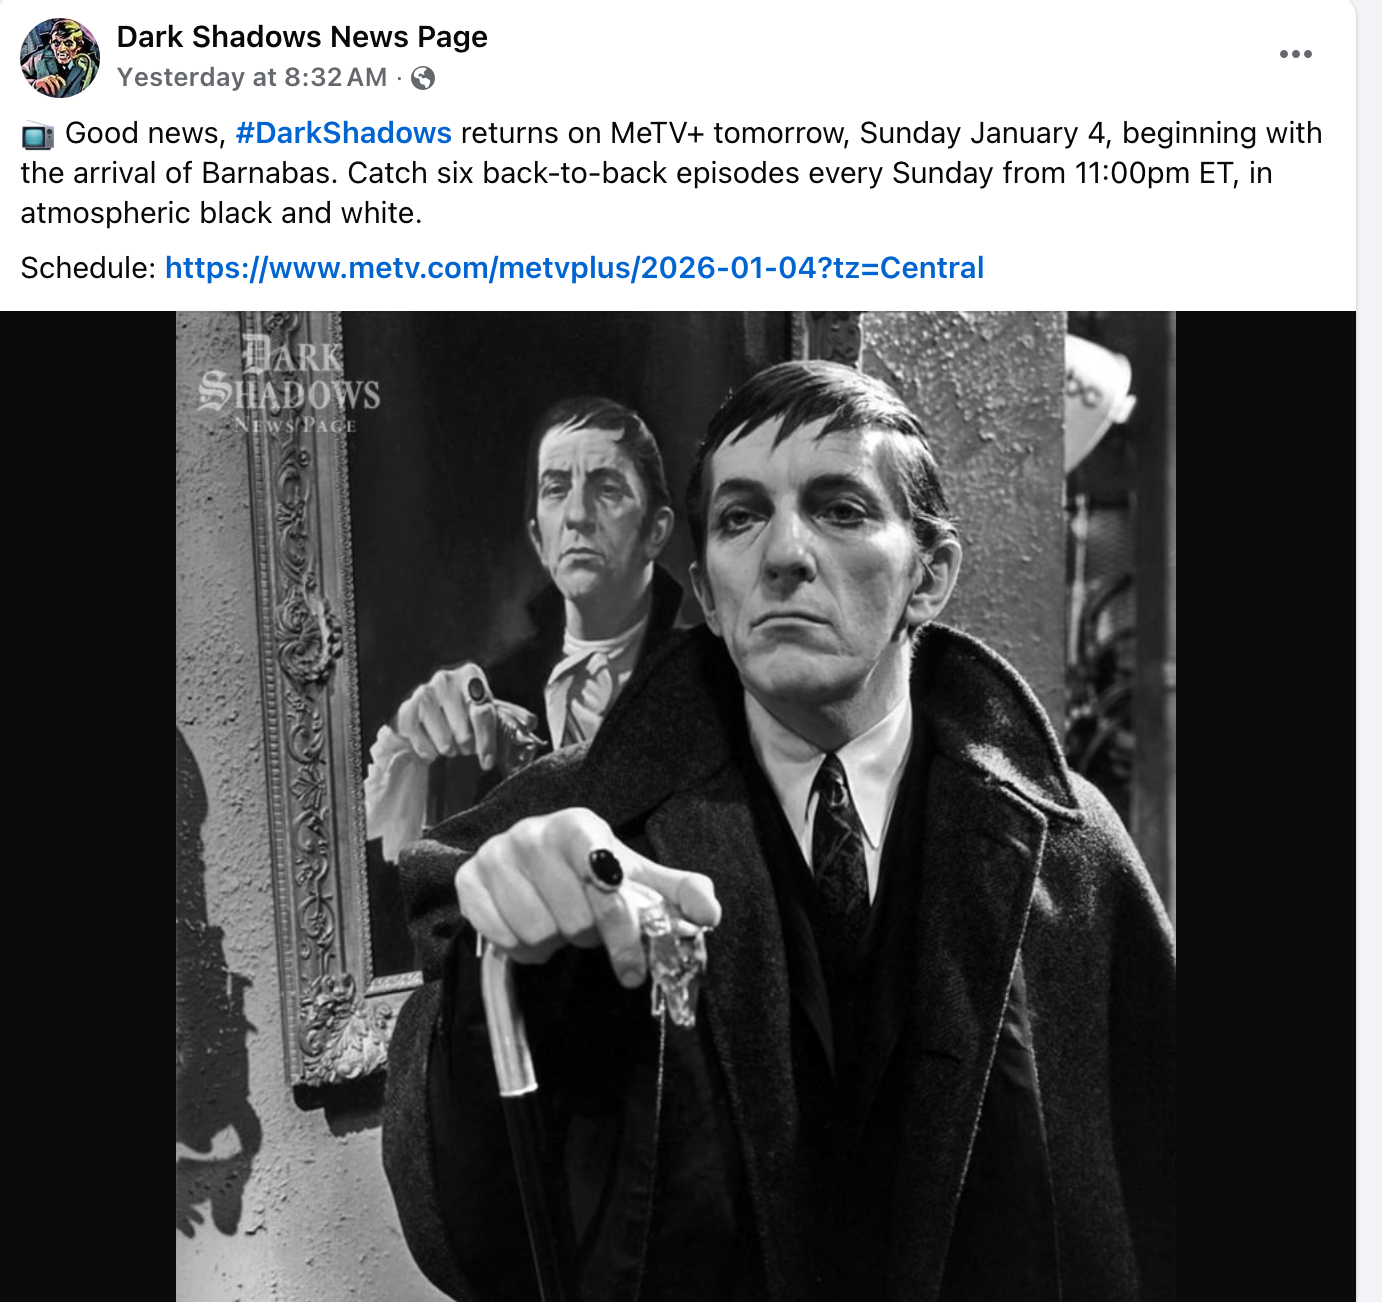Open the Dark Shadows News Page profile name

coord(302,37)
